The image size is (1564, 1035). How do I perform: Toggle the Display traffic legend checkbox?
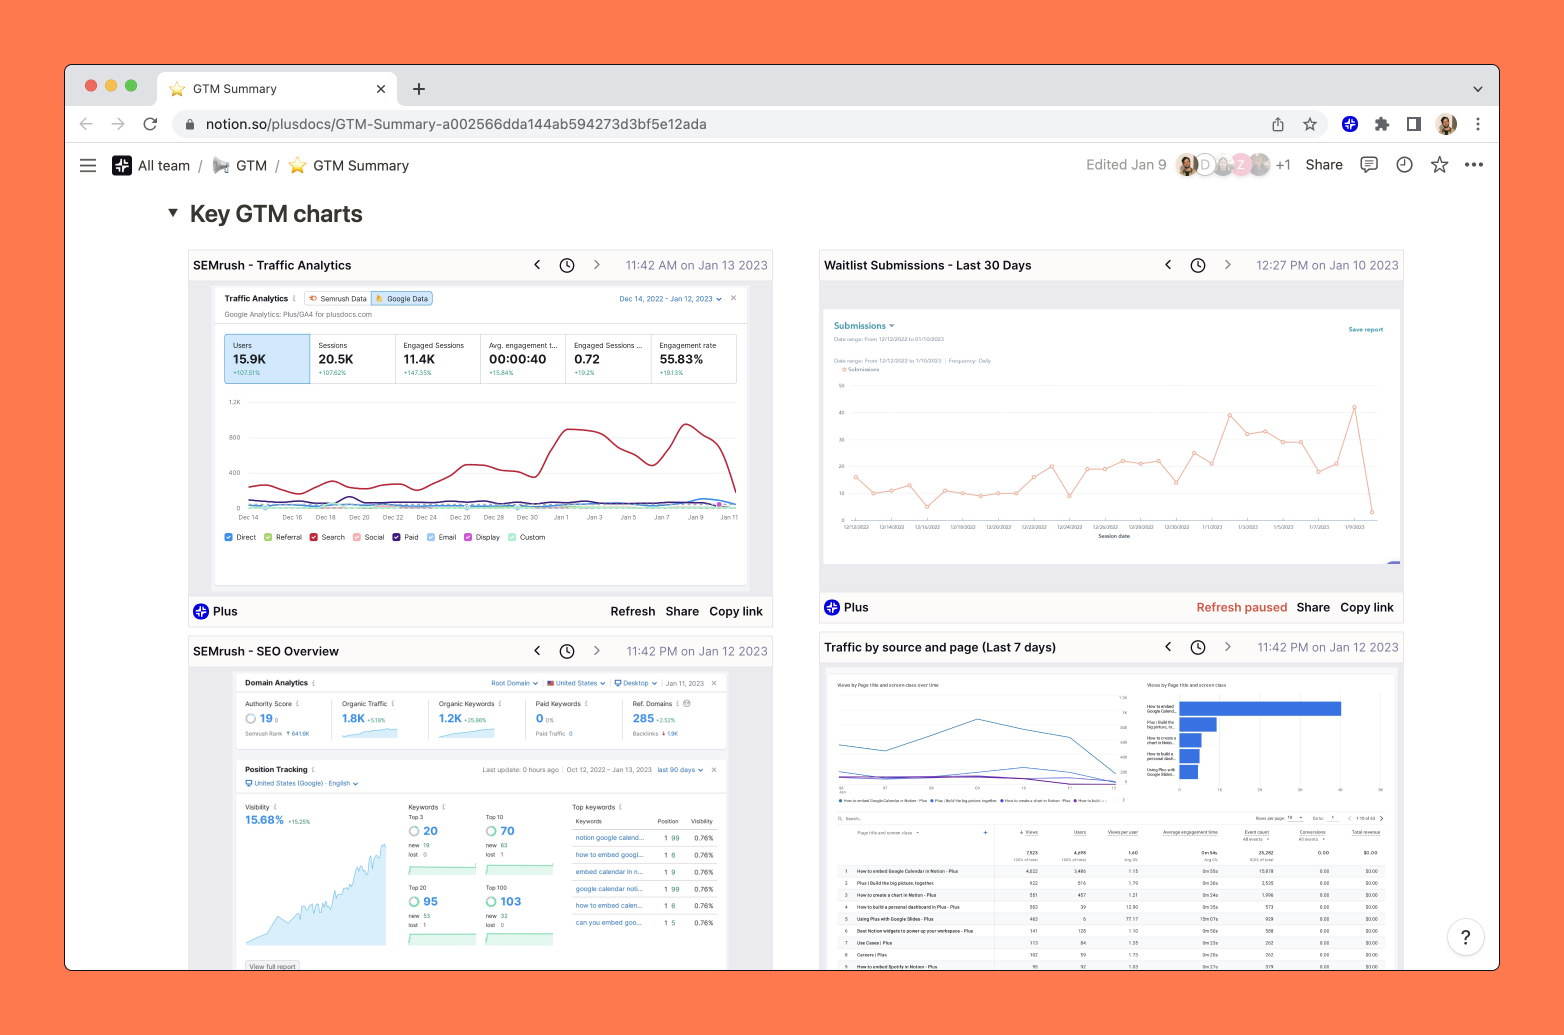click(468, 537)
